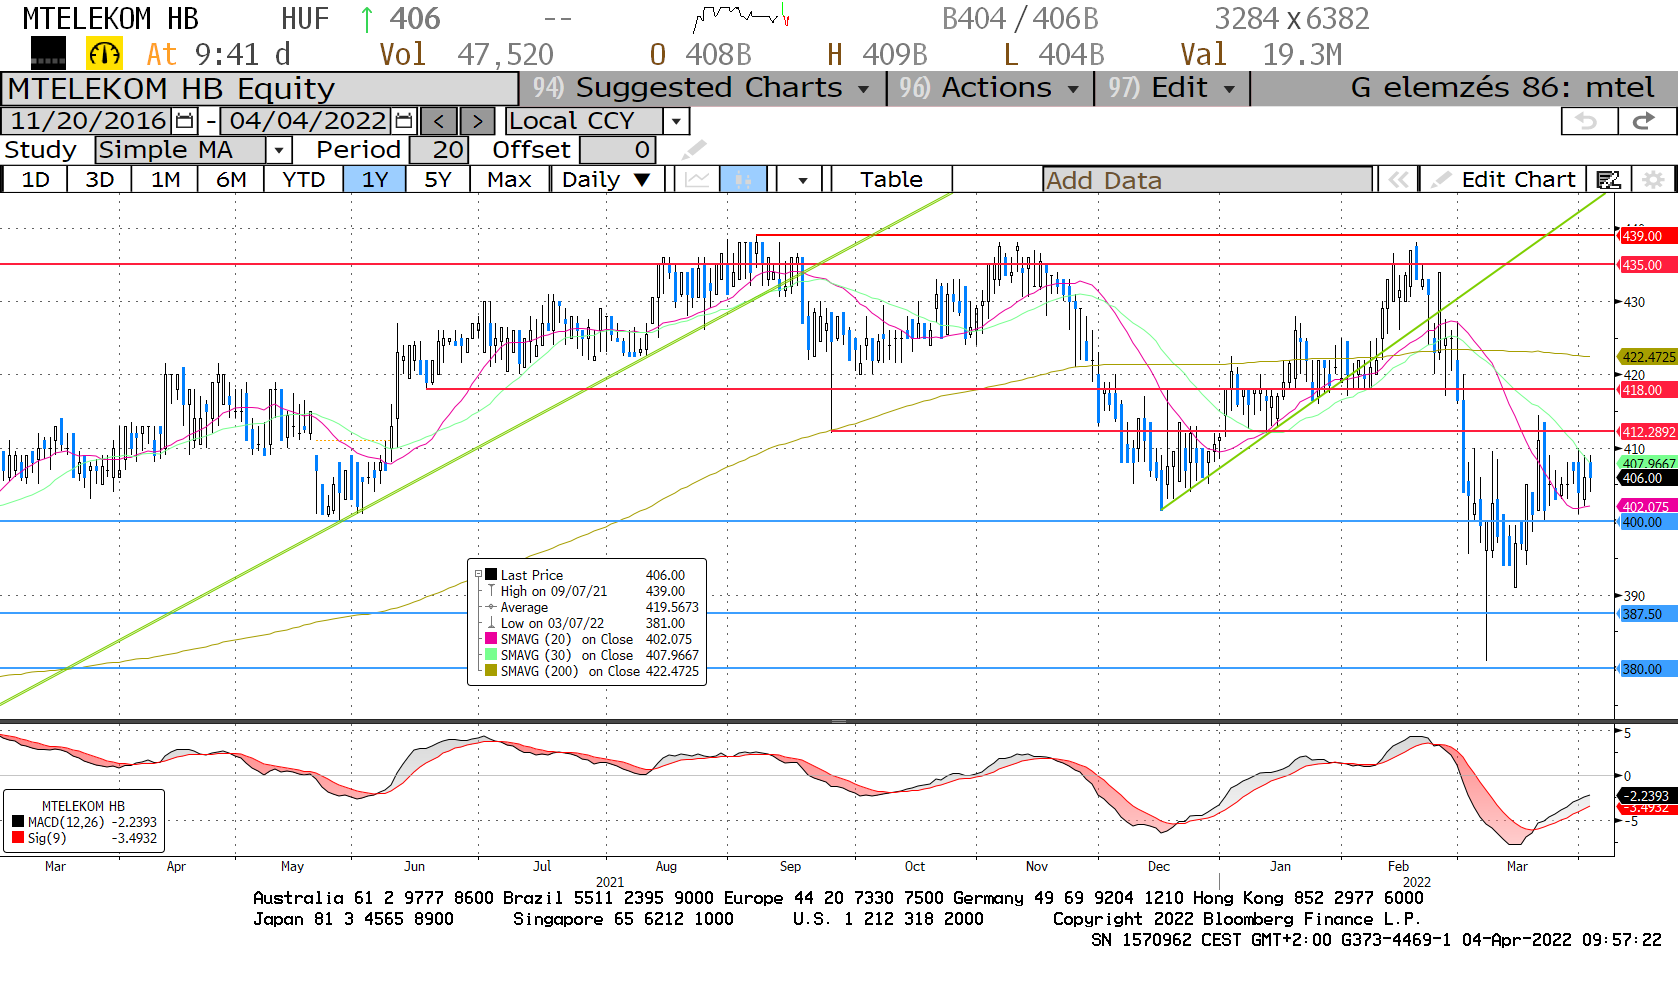Select the candlestick chart type

(743, 180)
